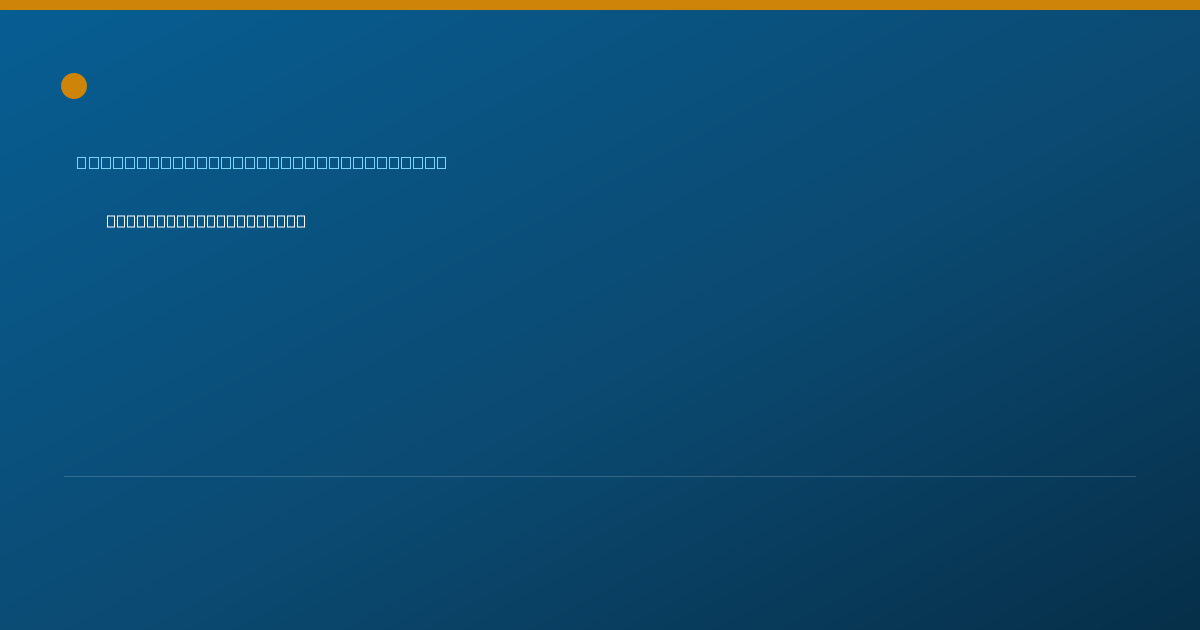The height and width of the screenshot is (630, 1200).
Task: Click the first box of the light blue text line
Action: (x=82, y=162)
